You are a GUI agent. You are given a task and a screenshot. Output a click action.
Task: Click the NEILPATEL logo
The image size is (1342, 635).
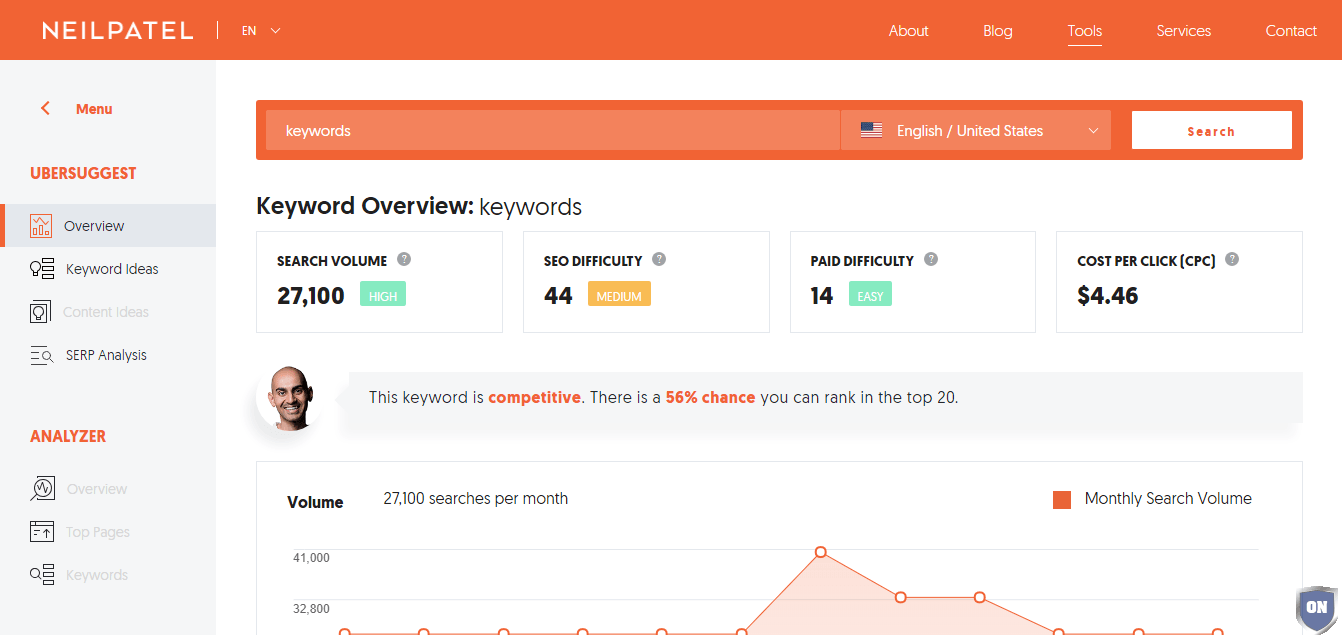pyautogui.click(x=118, y=31)
